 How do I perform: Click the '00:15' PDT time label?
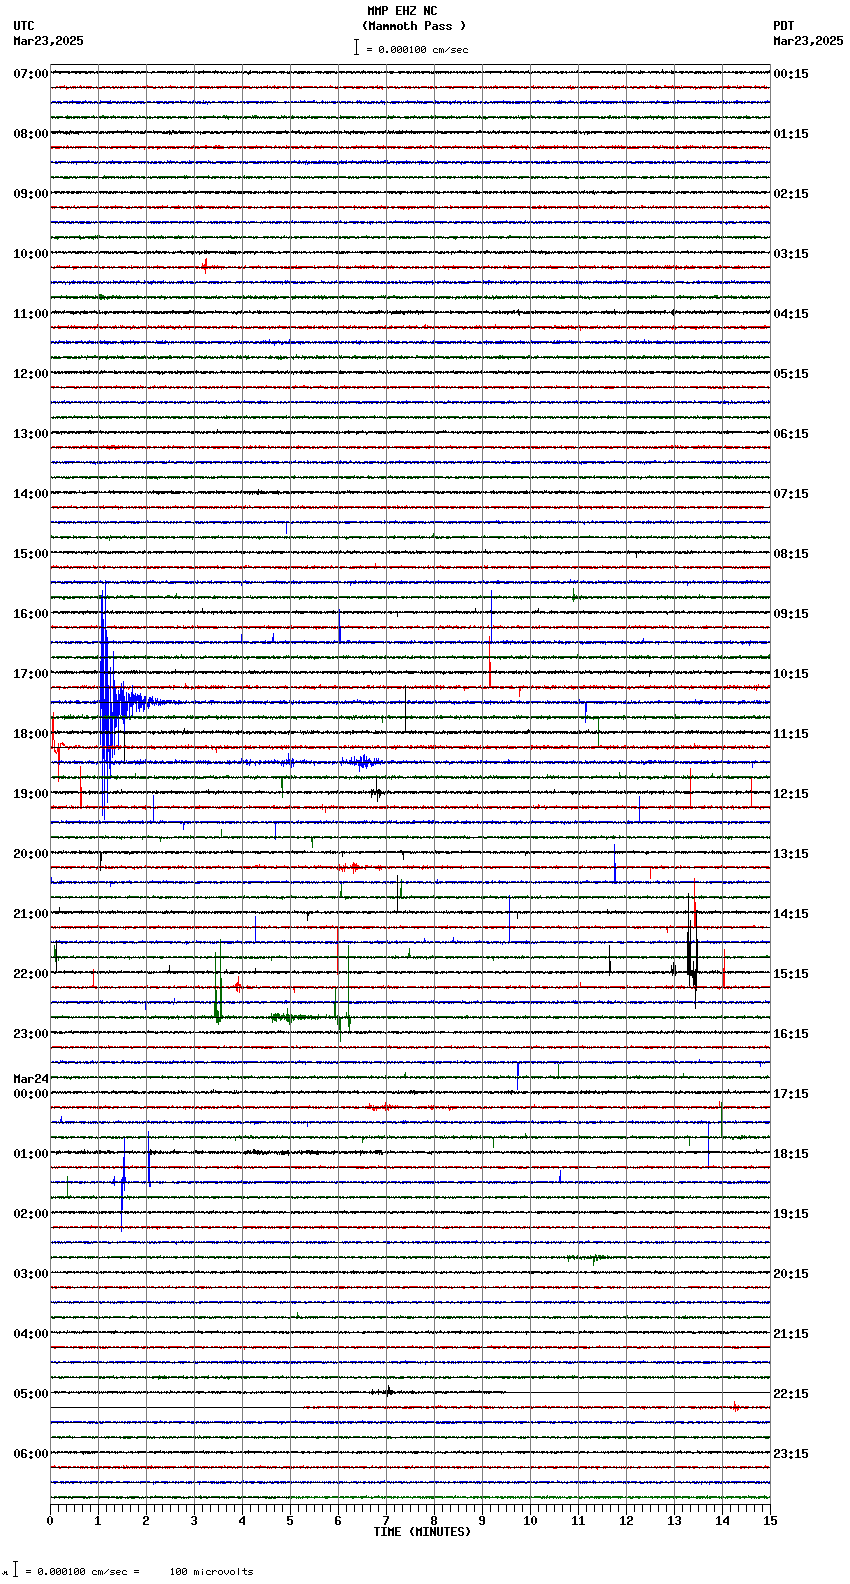pos(791,74)
